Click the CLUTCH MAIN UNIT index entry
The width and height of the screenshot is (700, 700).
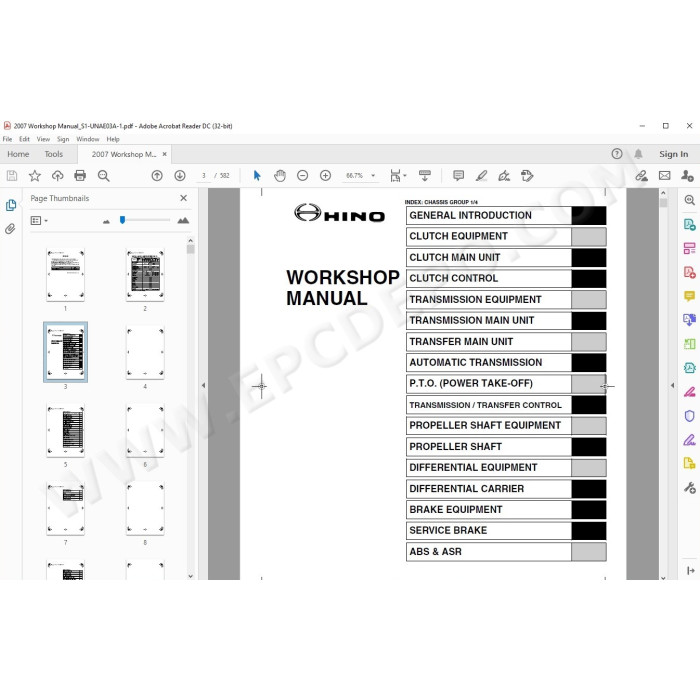[x=506, y=258]
